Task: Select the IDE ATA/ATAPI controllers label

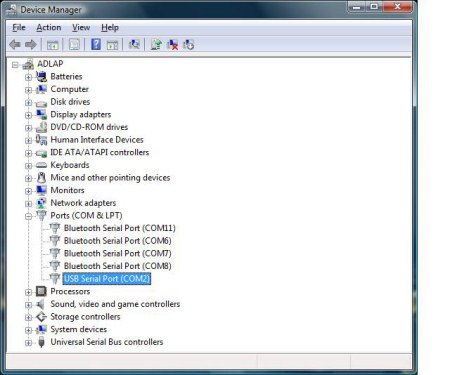Action: pos(100,153)
